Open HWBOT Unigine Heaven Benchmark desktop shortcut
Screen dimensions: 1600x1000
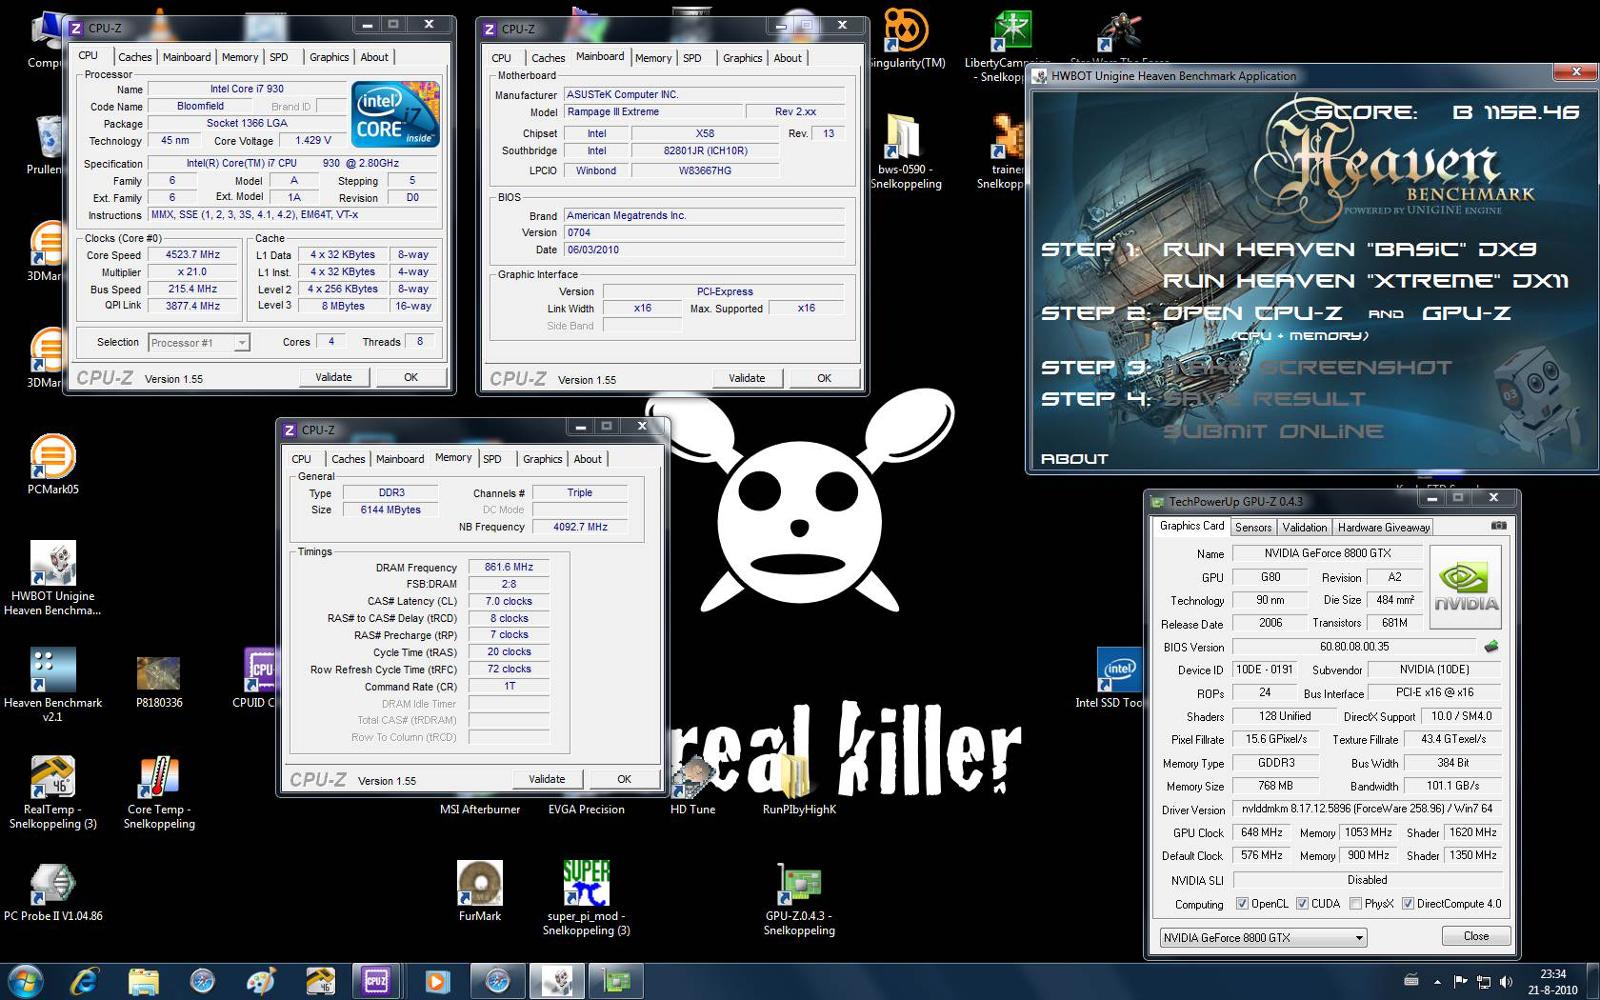[52, 577]
